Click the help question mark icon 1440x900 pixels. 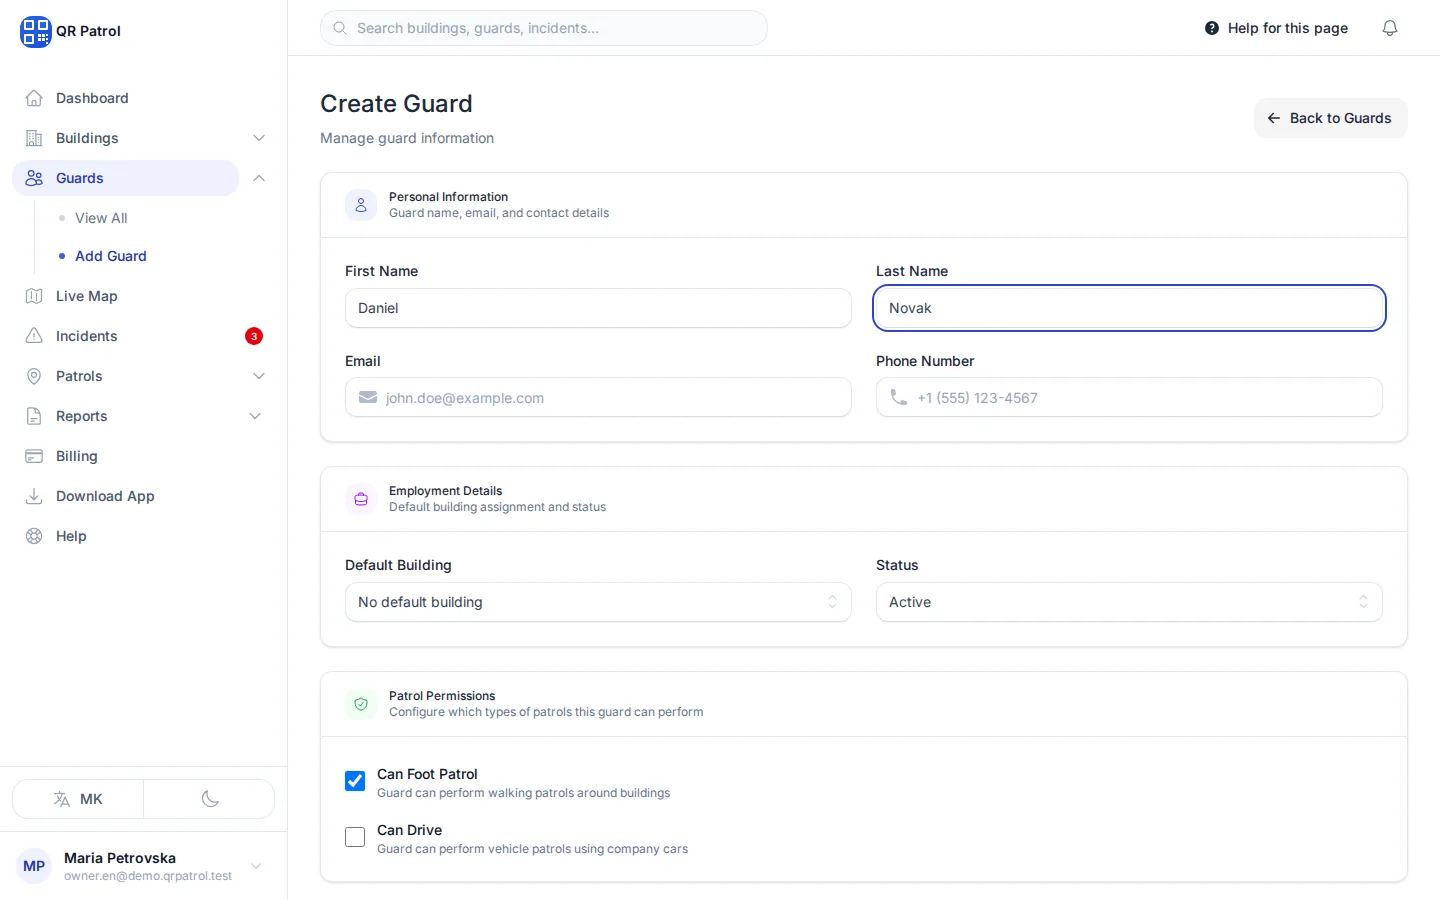(x=1212, y=28)
